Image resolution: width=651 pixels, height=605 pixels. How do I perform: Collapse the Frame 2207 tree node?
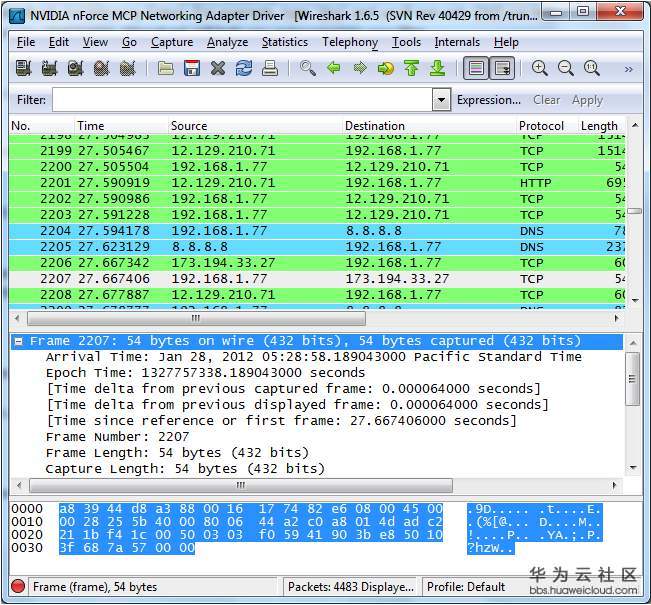click(x=18, y=341)
